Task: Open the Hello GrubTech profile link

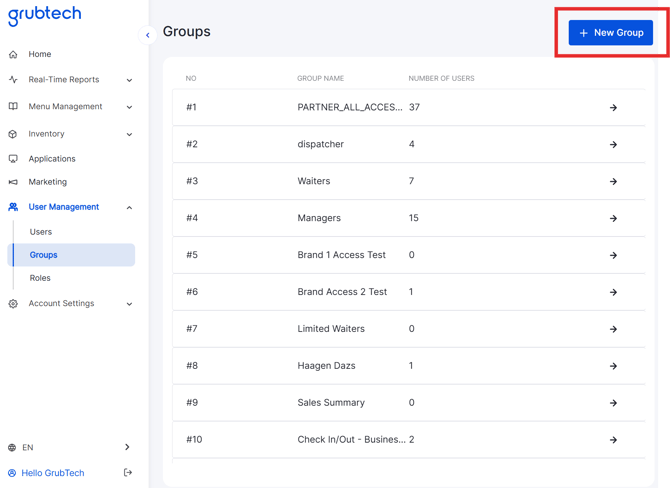Action: (53, 473)
